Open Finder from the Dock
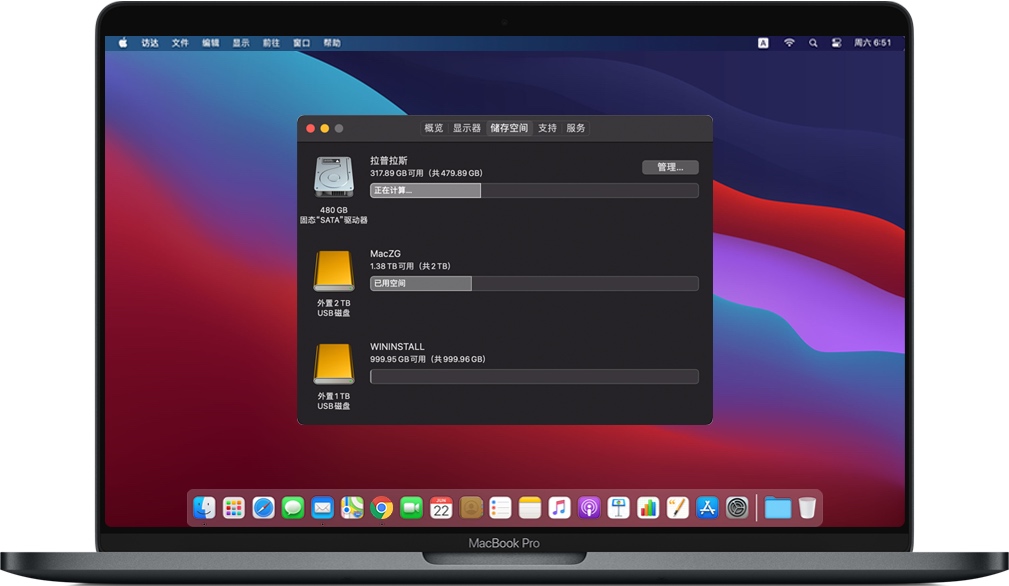The height and width of the screenshot is (586, 1009). [204, 508]
